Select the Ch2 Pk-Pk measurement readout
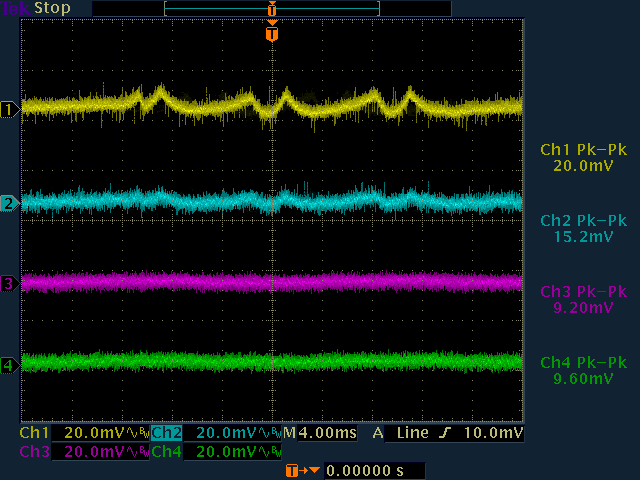The width and height of the screenshot is (640, 480). pyautogui.click(x=583, y=229)
